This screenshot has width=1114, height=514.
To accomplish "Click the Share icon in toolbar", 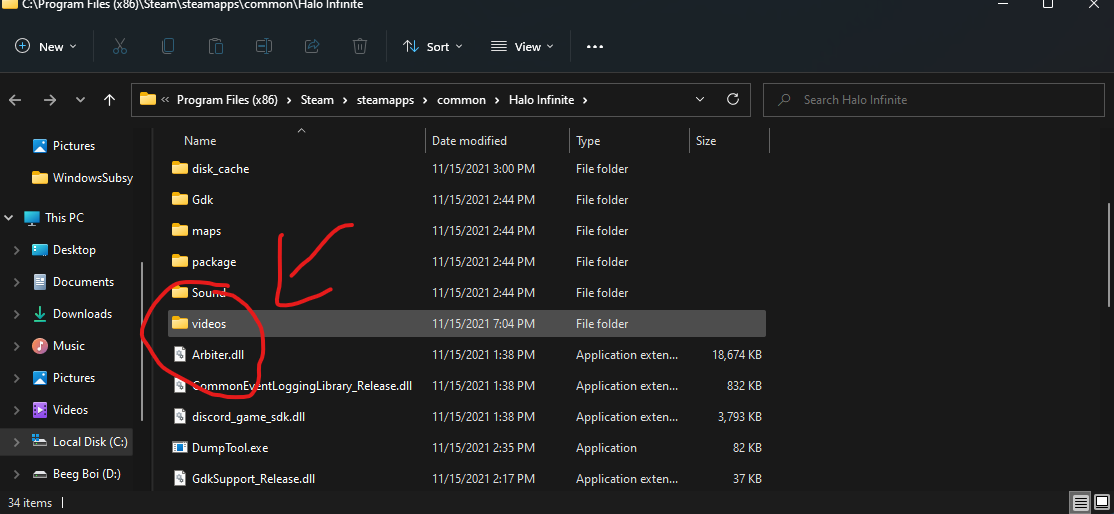I will (311, 46).
